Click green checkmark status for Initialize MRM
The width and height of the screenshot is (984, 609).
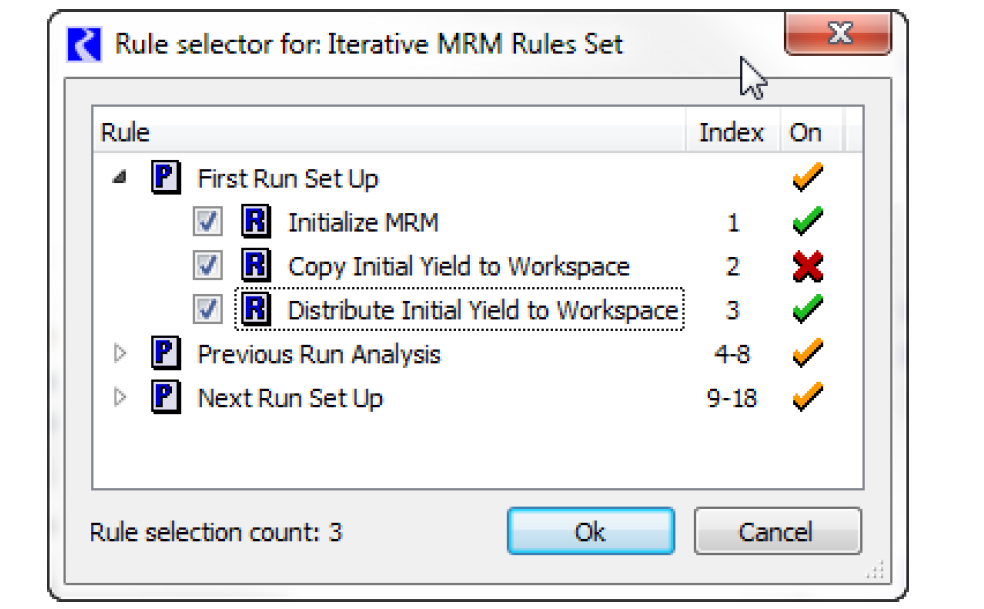coord(806,222)
